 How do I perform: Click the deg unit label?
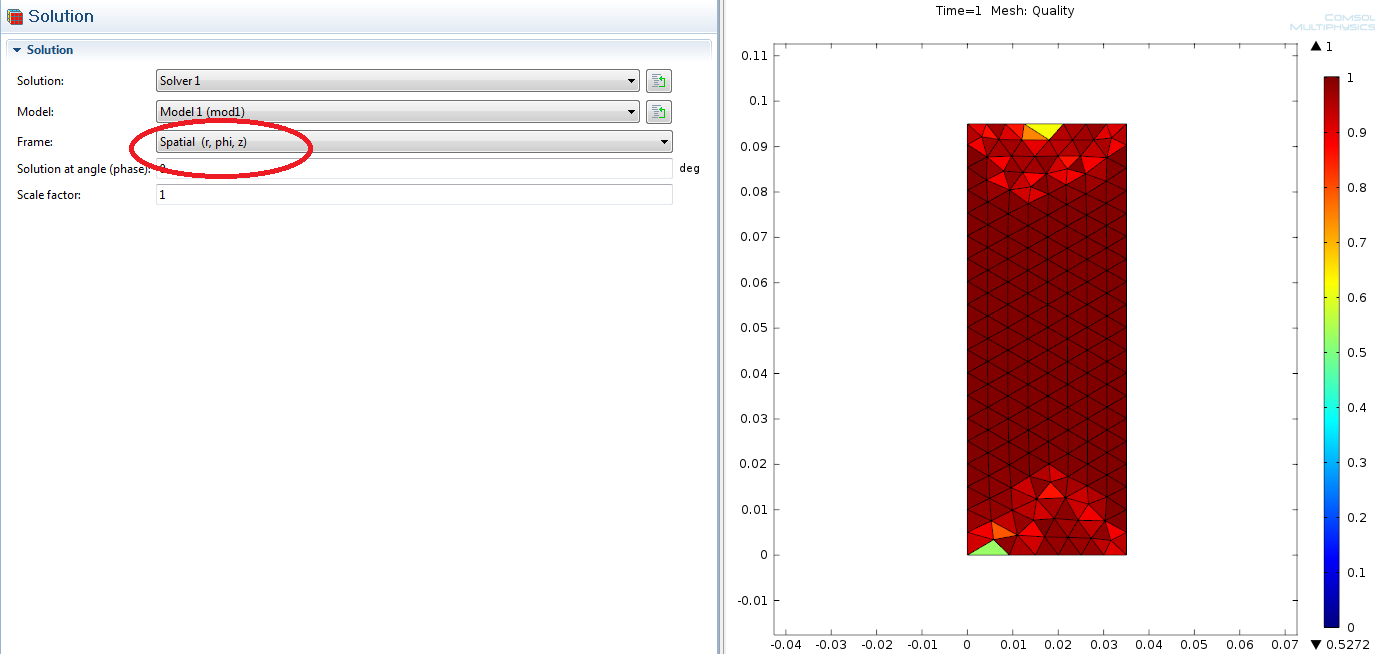689,168
